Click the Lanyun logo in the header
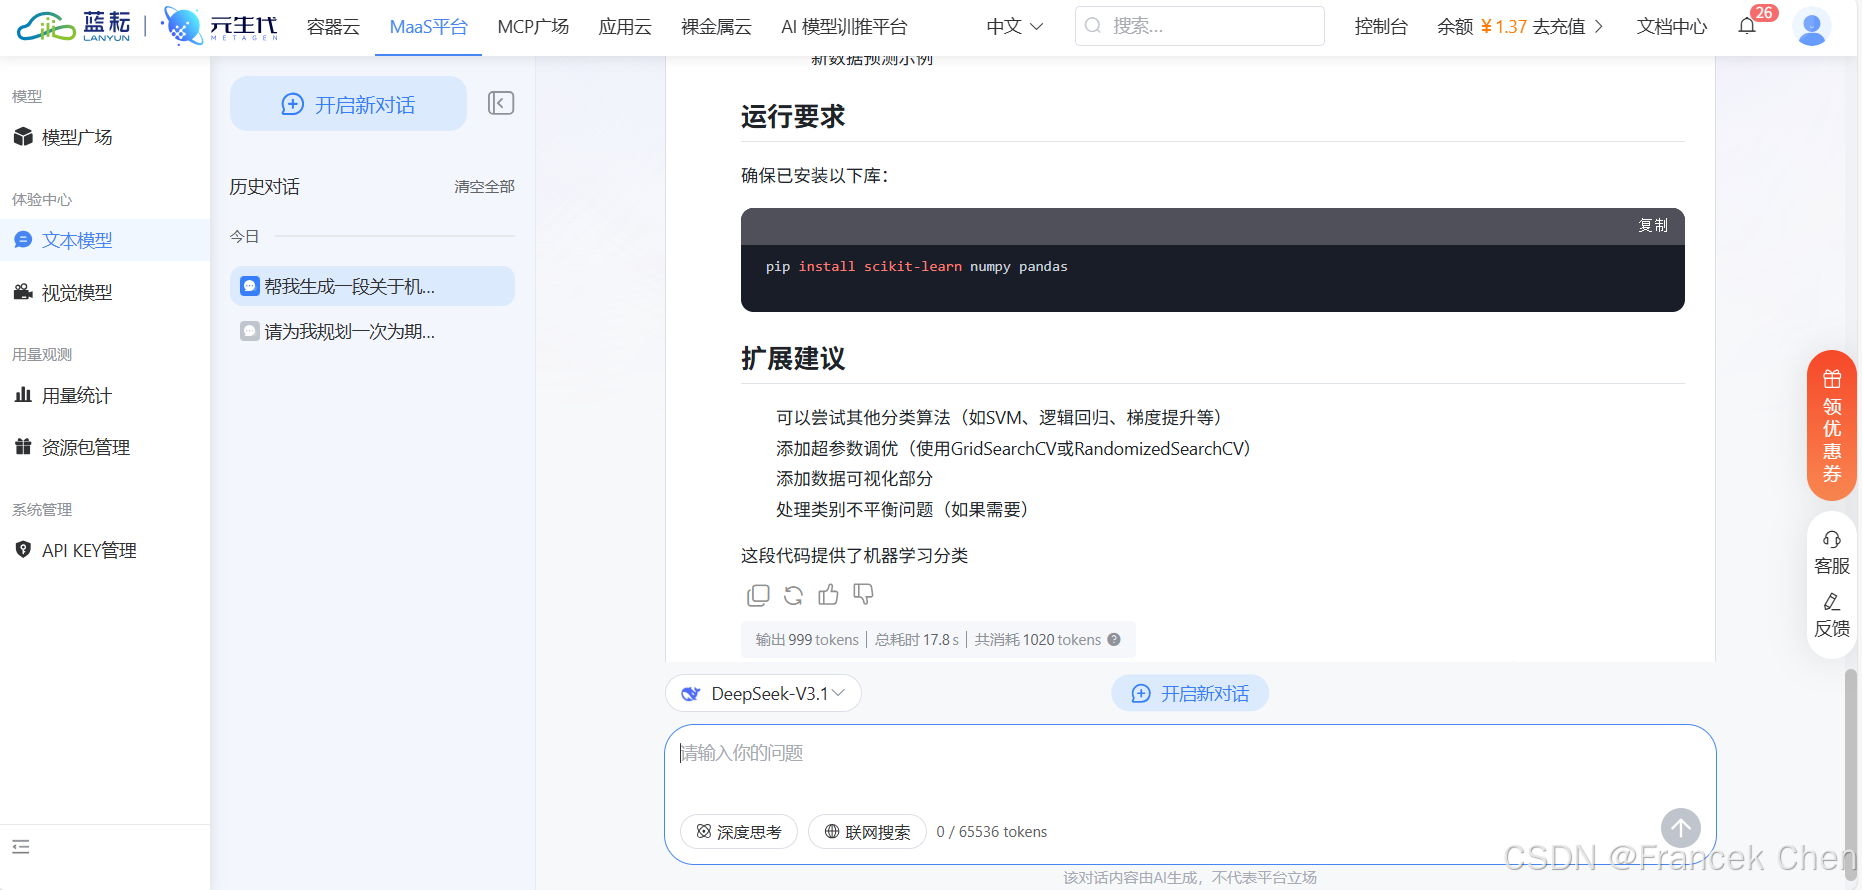This screenshot has width=1862, height=890. pos(74,26)
